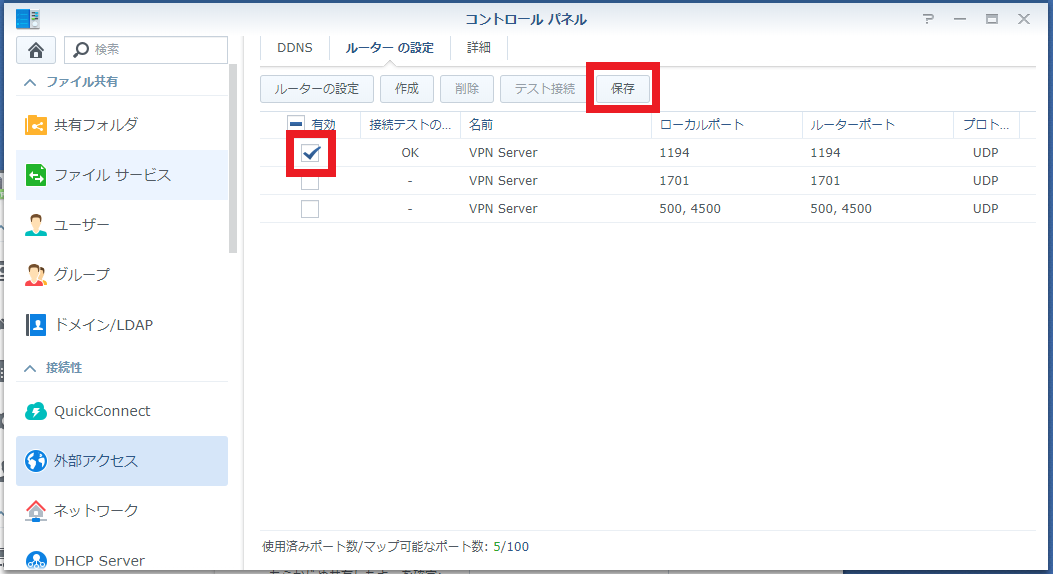Toggle the 有効 header select-all checkbox

pyautogui.click(x=295, y=124)
